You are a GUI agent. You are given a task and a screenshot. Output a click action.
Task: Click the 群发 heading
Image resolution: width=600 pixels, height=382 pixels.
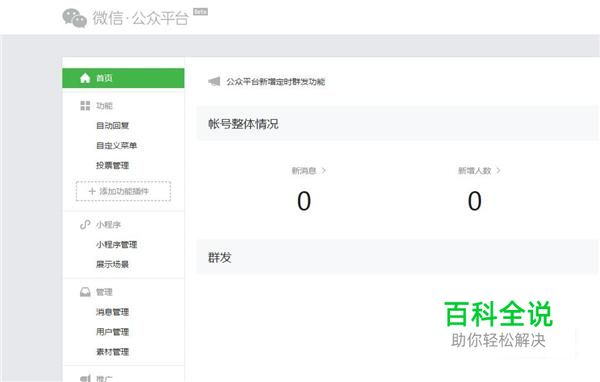(x=220, y=257)
